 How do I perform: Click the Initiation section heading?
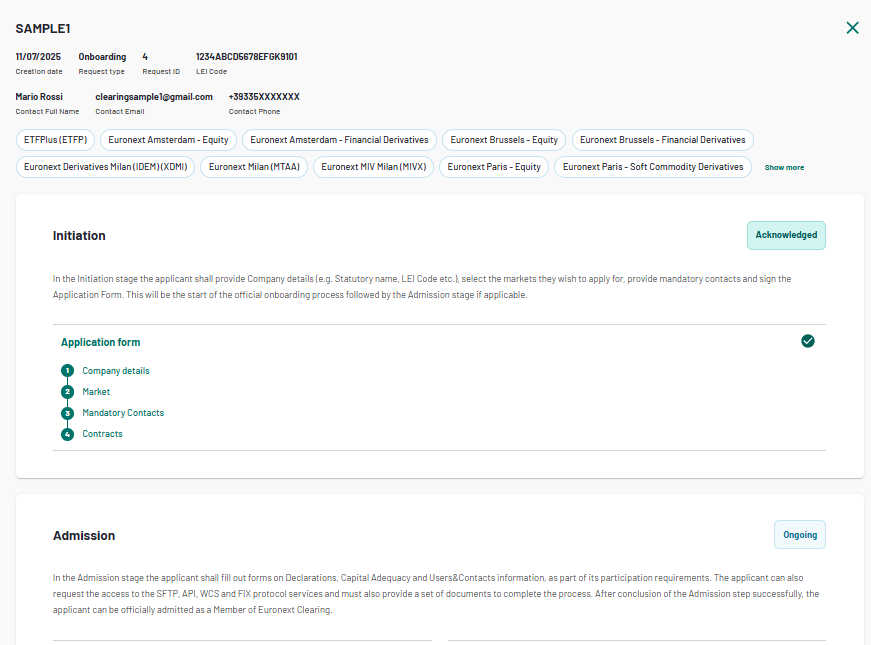click(79, 236)
